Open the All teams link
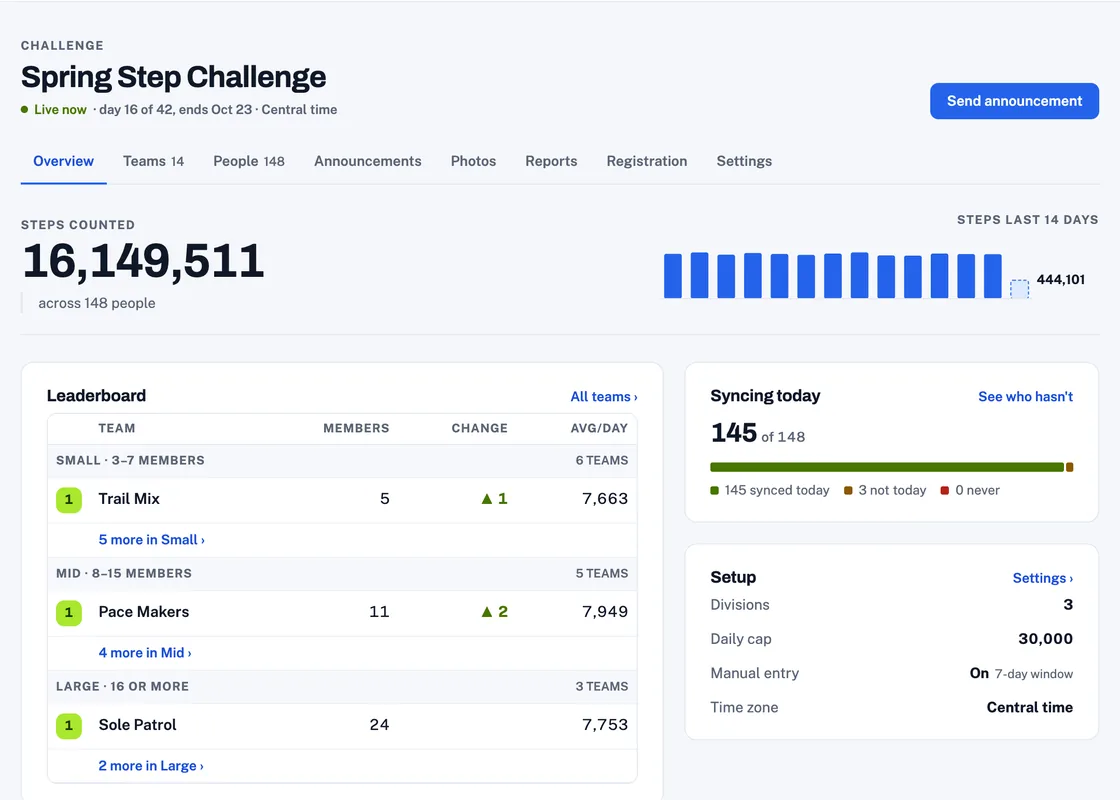This screenshot has width=1120, height=800. tap(604, 396)
